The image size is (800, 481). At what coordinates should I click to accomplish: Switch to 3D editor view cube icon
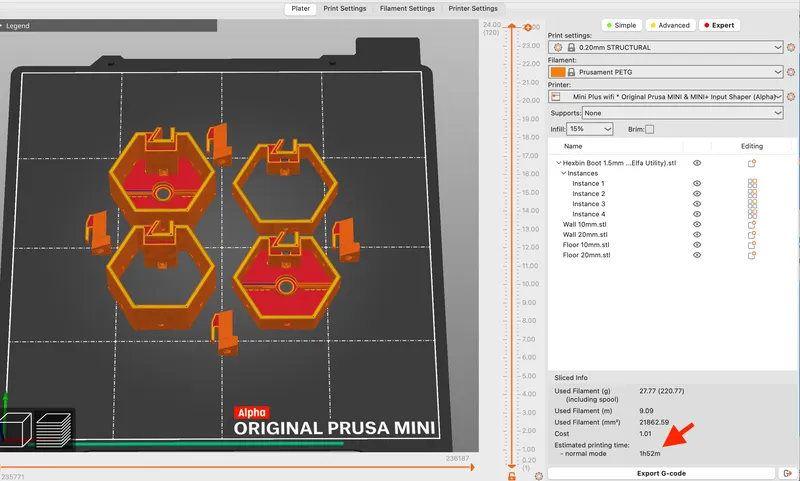[15, 429]
